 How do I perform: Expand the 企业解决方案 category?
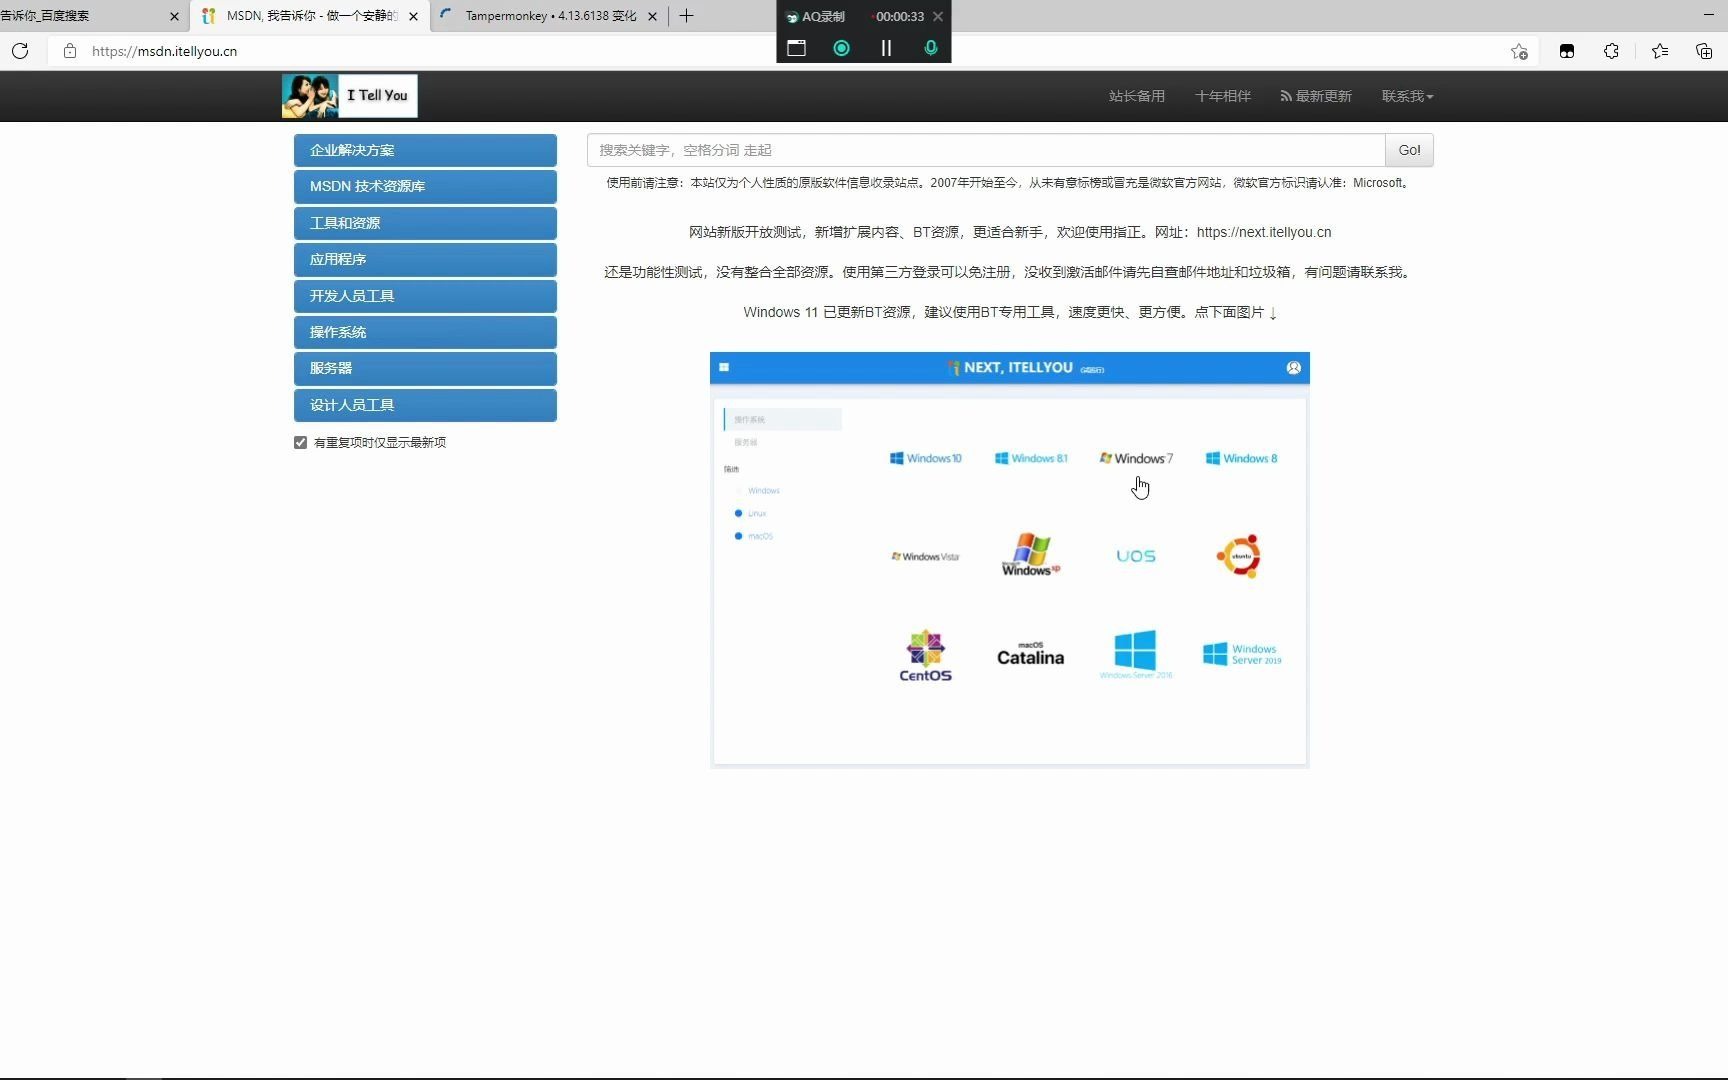425,150
